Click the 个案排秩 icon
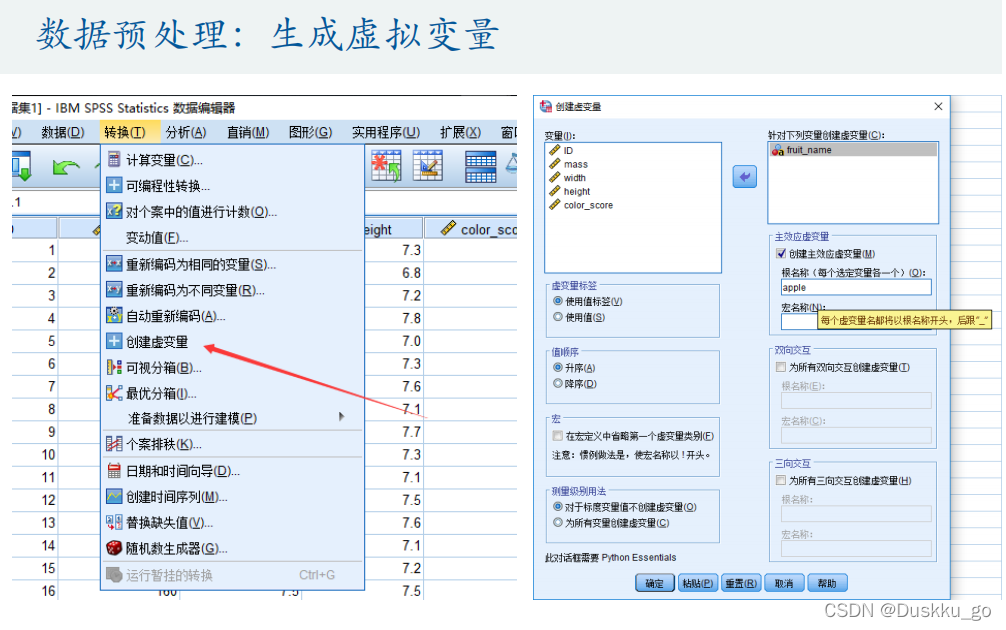This screenshot has height=630, width=1006. tap(114, 444)
